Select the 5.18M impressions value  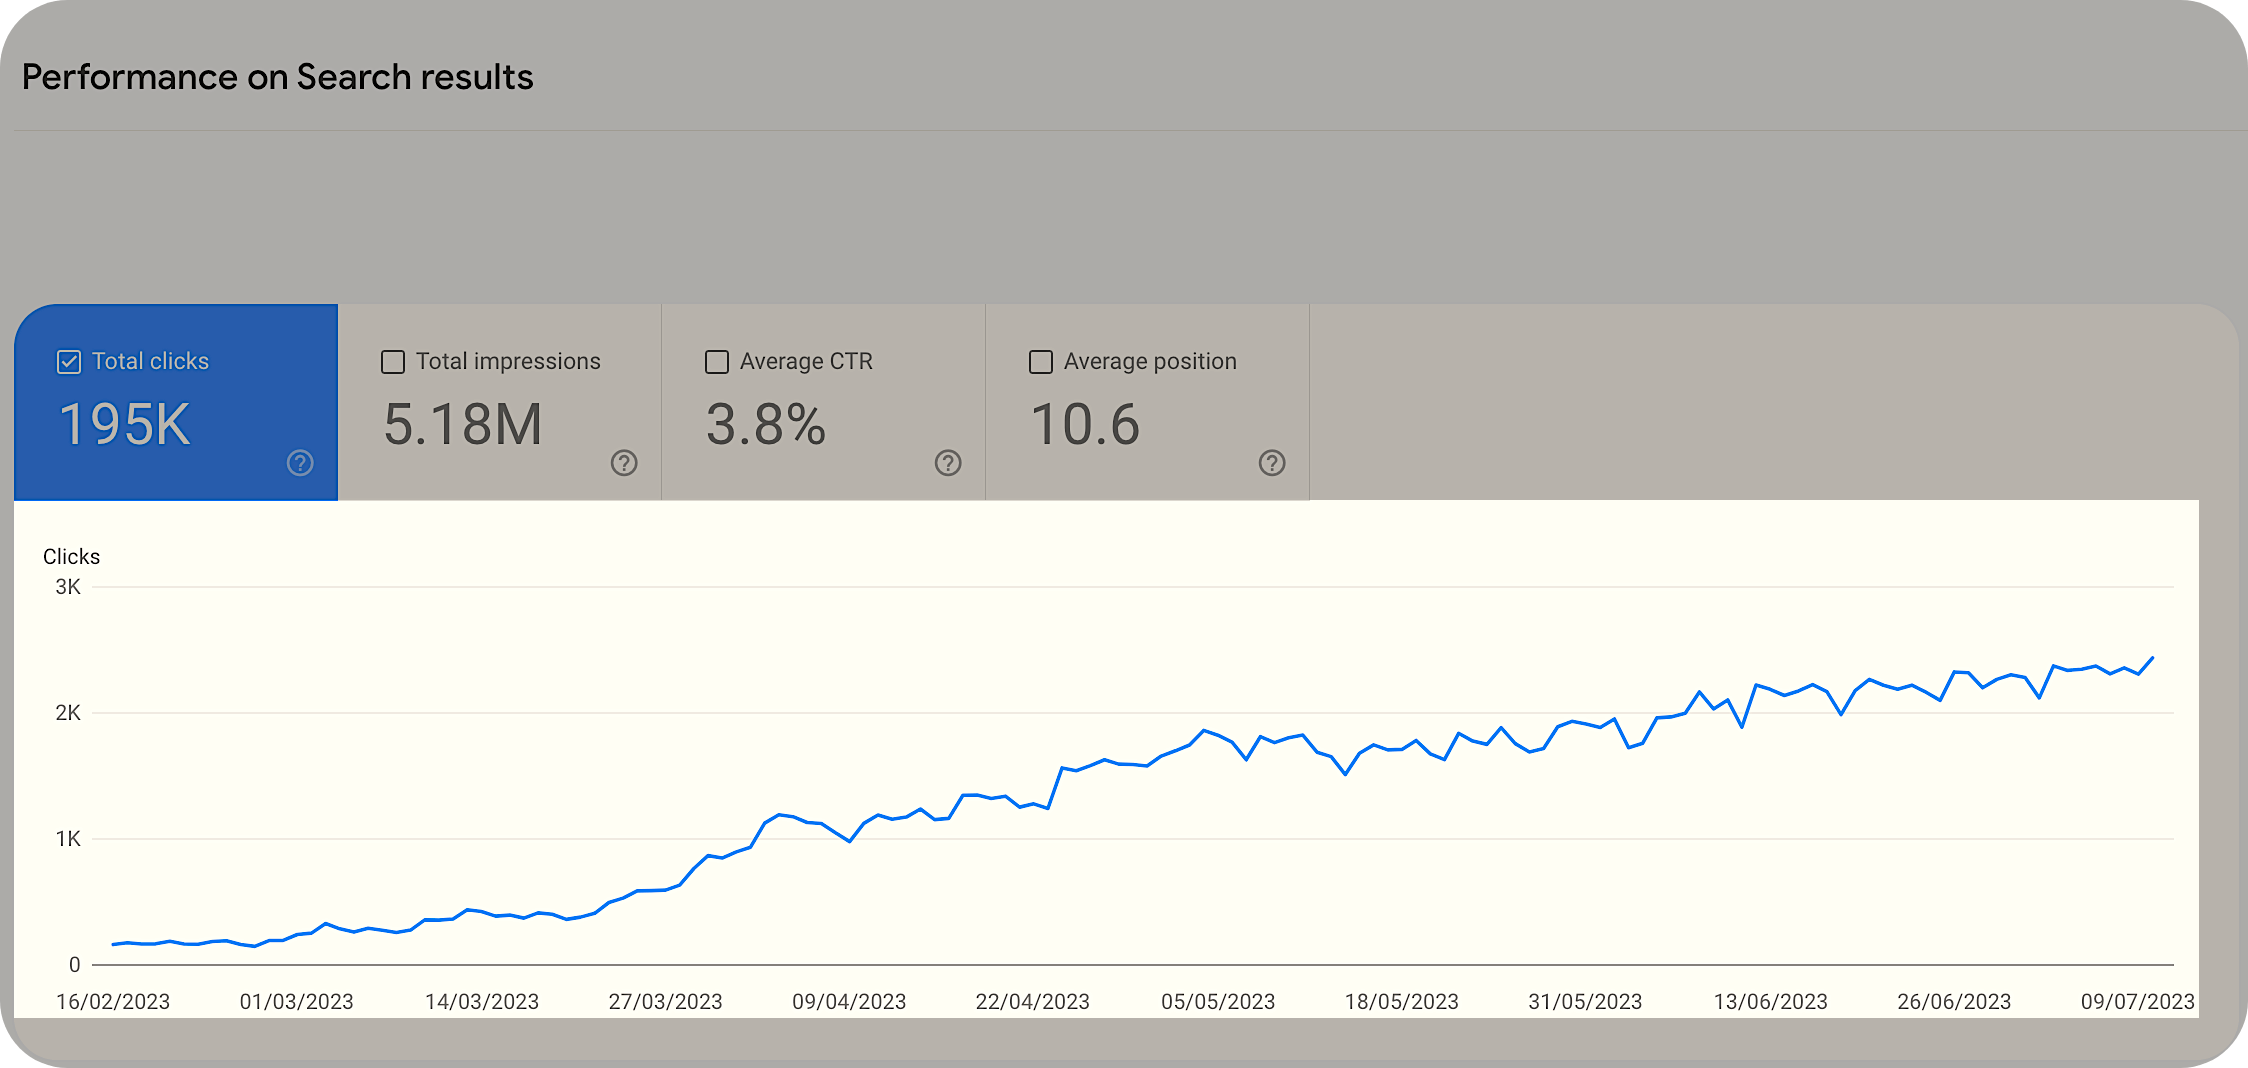point(463,425)
